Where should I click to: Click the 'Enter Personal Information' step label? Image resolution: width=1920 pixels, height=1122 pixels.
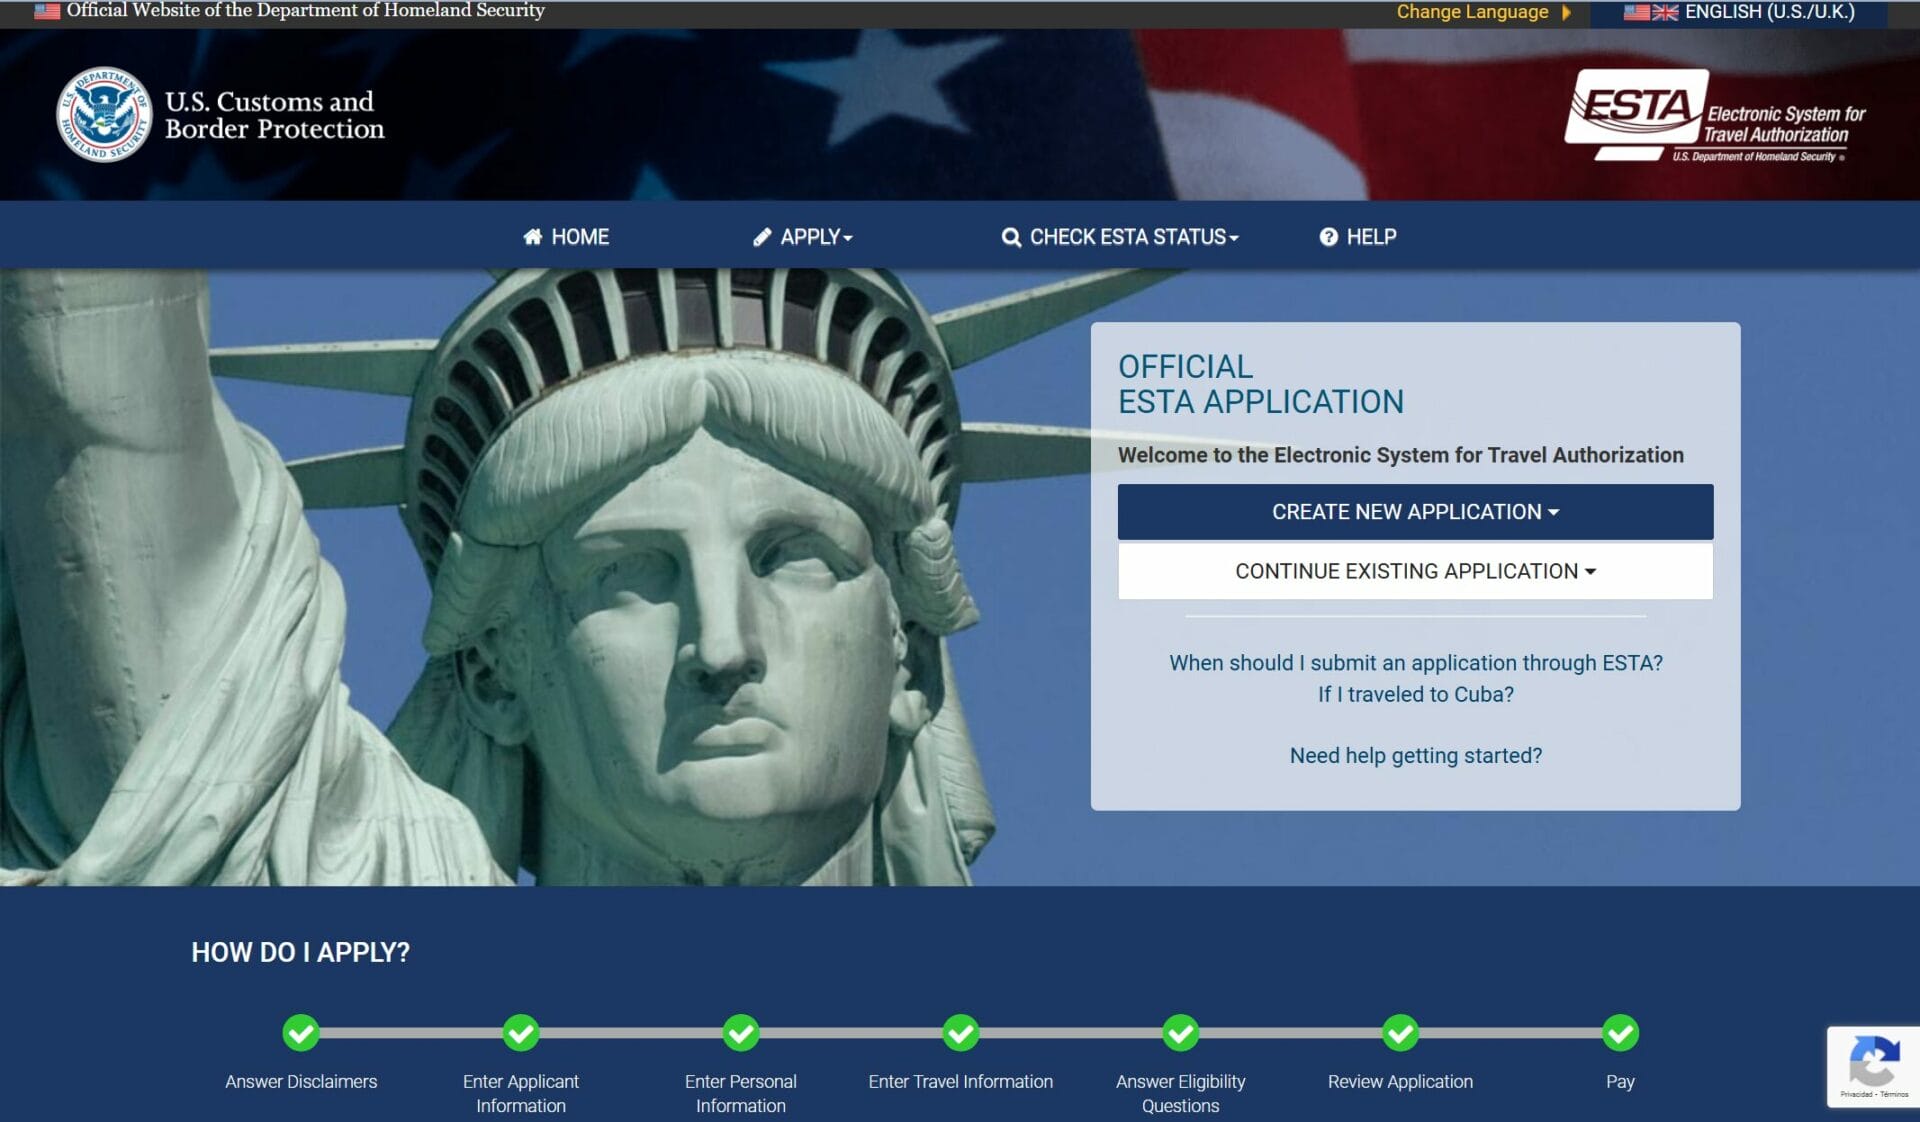(741, 1094)
